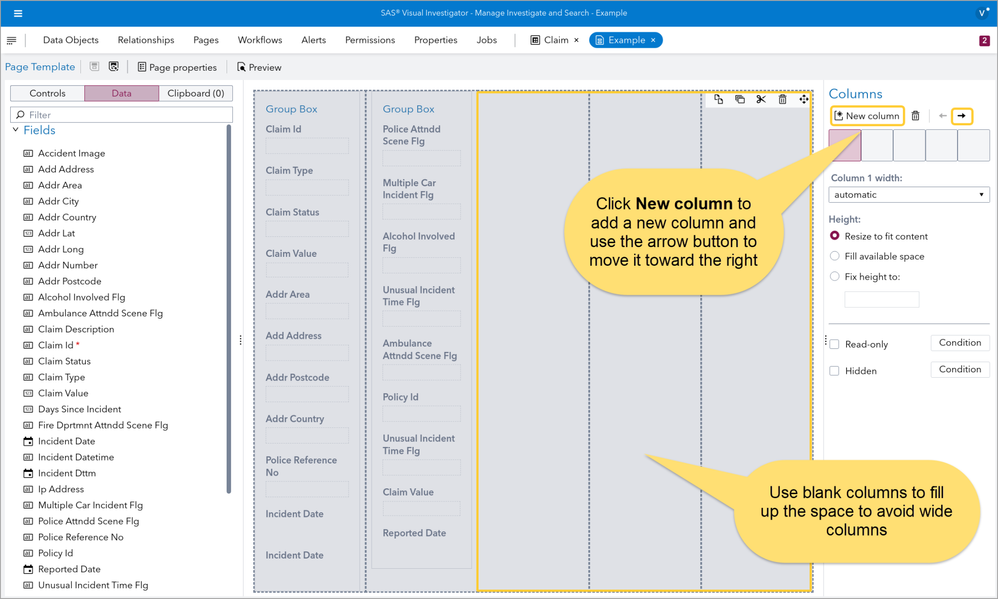
Task: Click Page properties button
Action: point(177,67)
